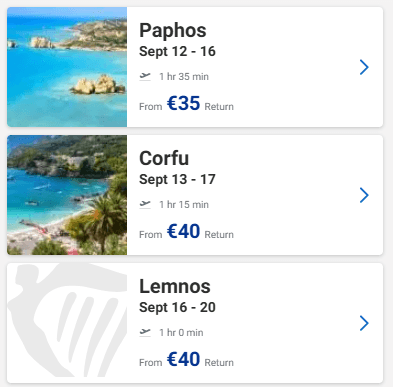
Task: Click the plane icon beside 1 hr 35 min
Action: 145,77
